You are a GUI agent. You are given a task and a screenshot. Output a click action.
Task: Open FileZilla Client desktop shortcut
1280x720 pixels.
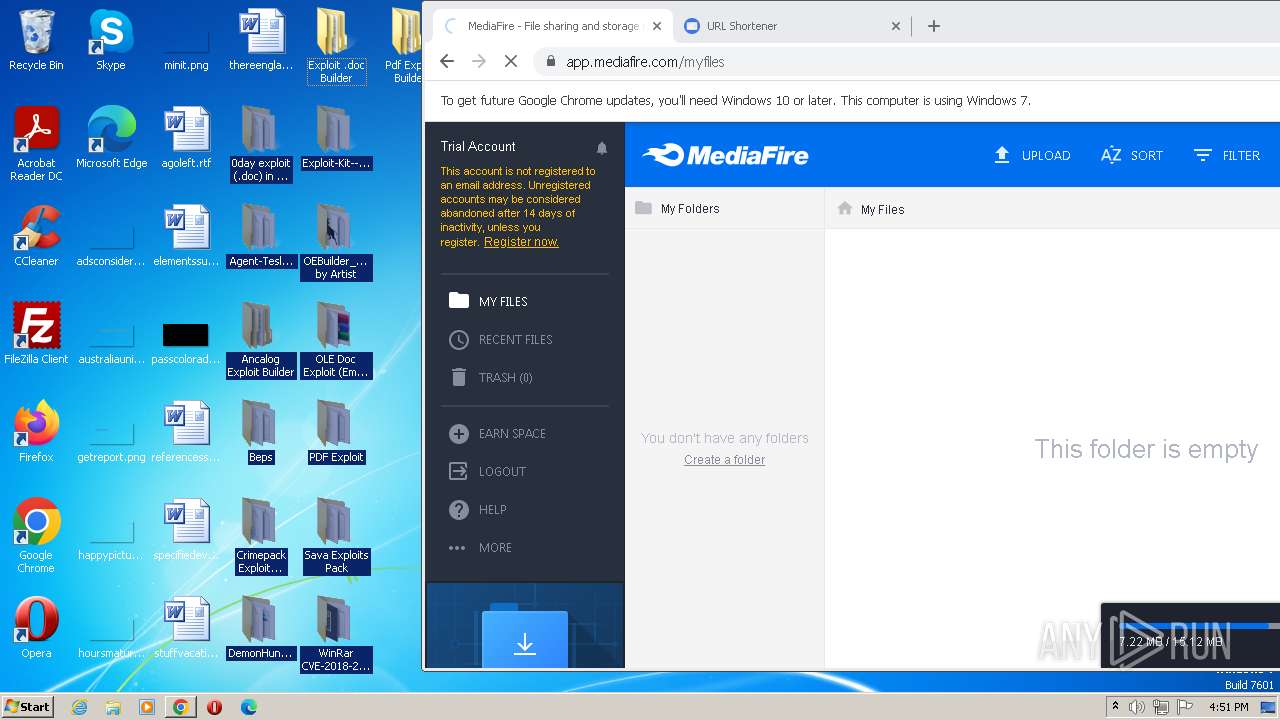pyautogui.click(x=36, y=334)
